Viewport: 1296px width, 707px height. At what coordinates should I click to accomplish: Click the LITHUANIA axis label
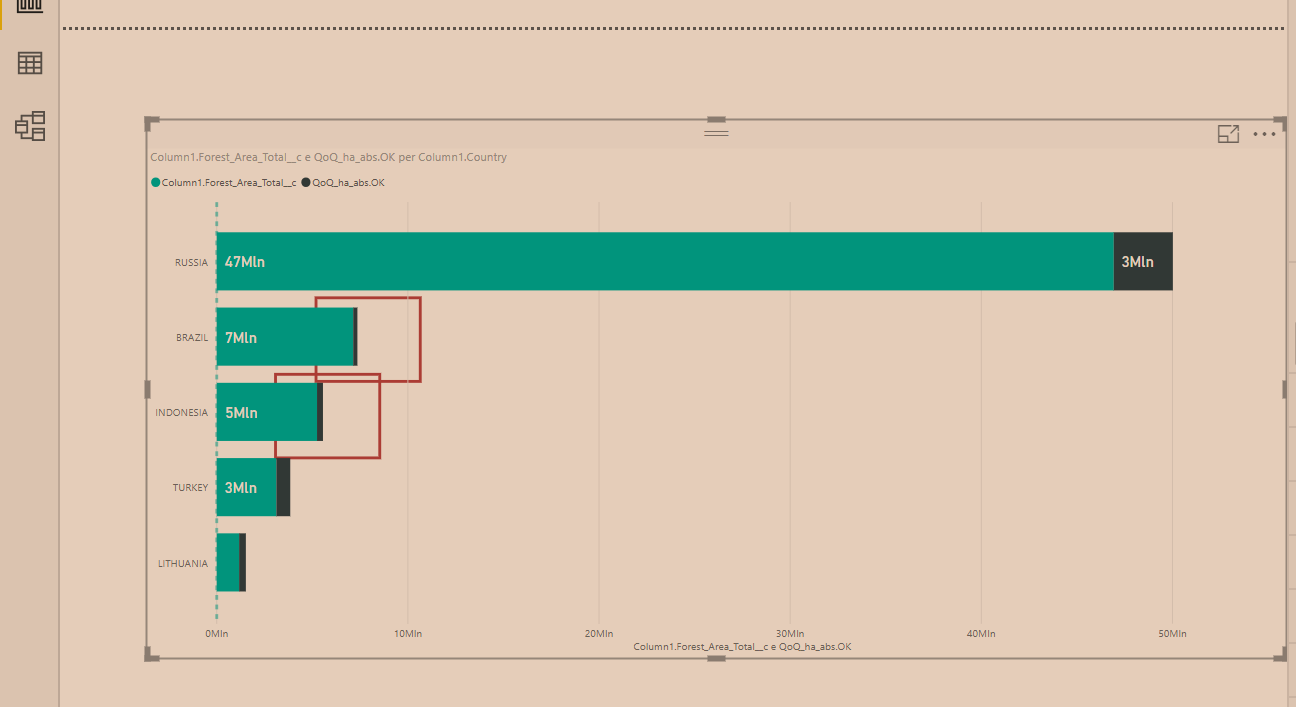click(183, 564)
